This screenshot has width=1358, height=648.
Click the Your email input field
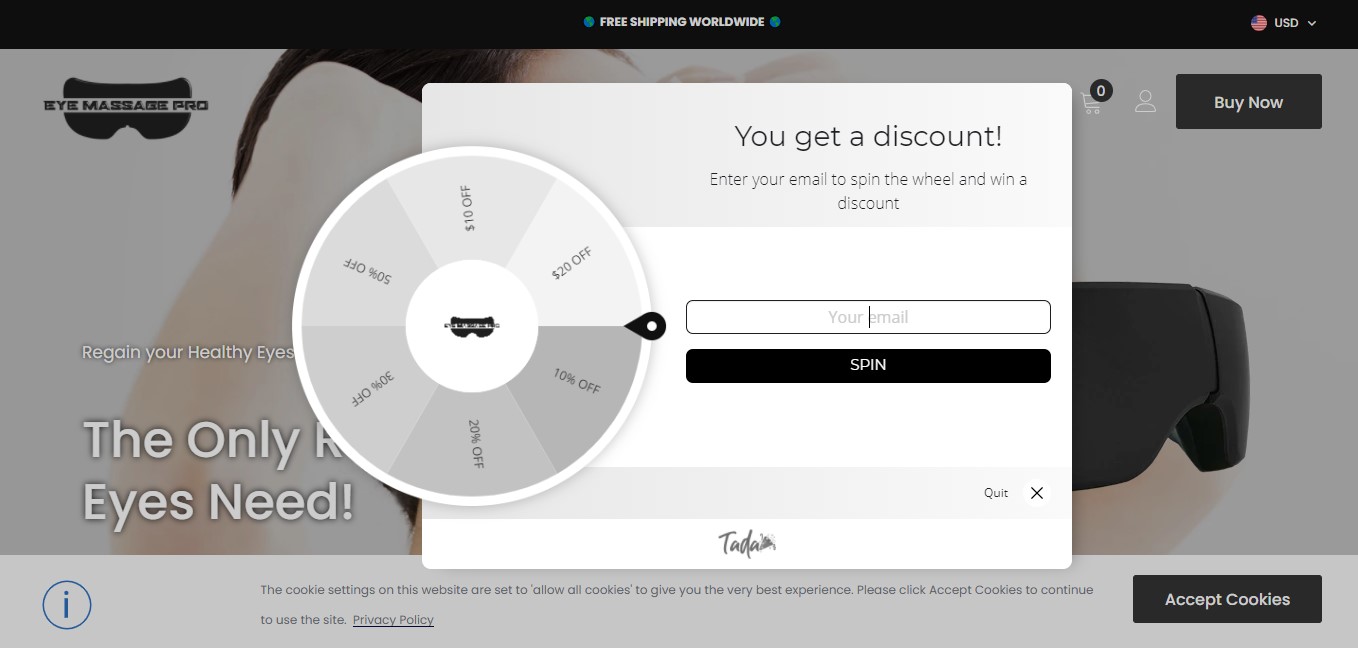[868, 317]
